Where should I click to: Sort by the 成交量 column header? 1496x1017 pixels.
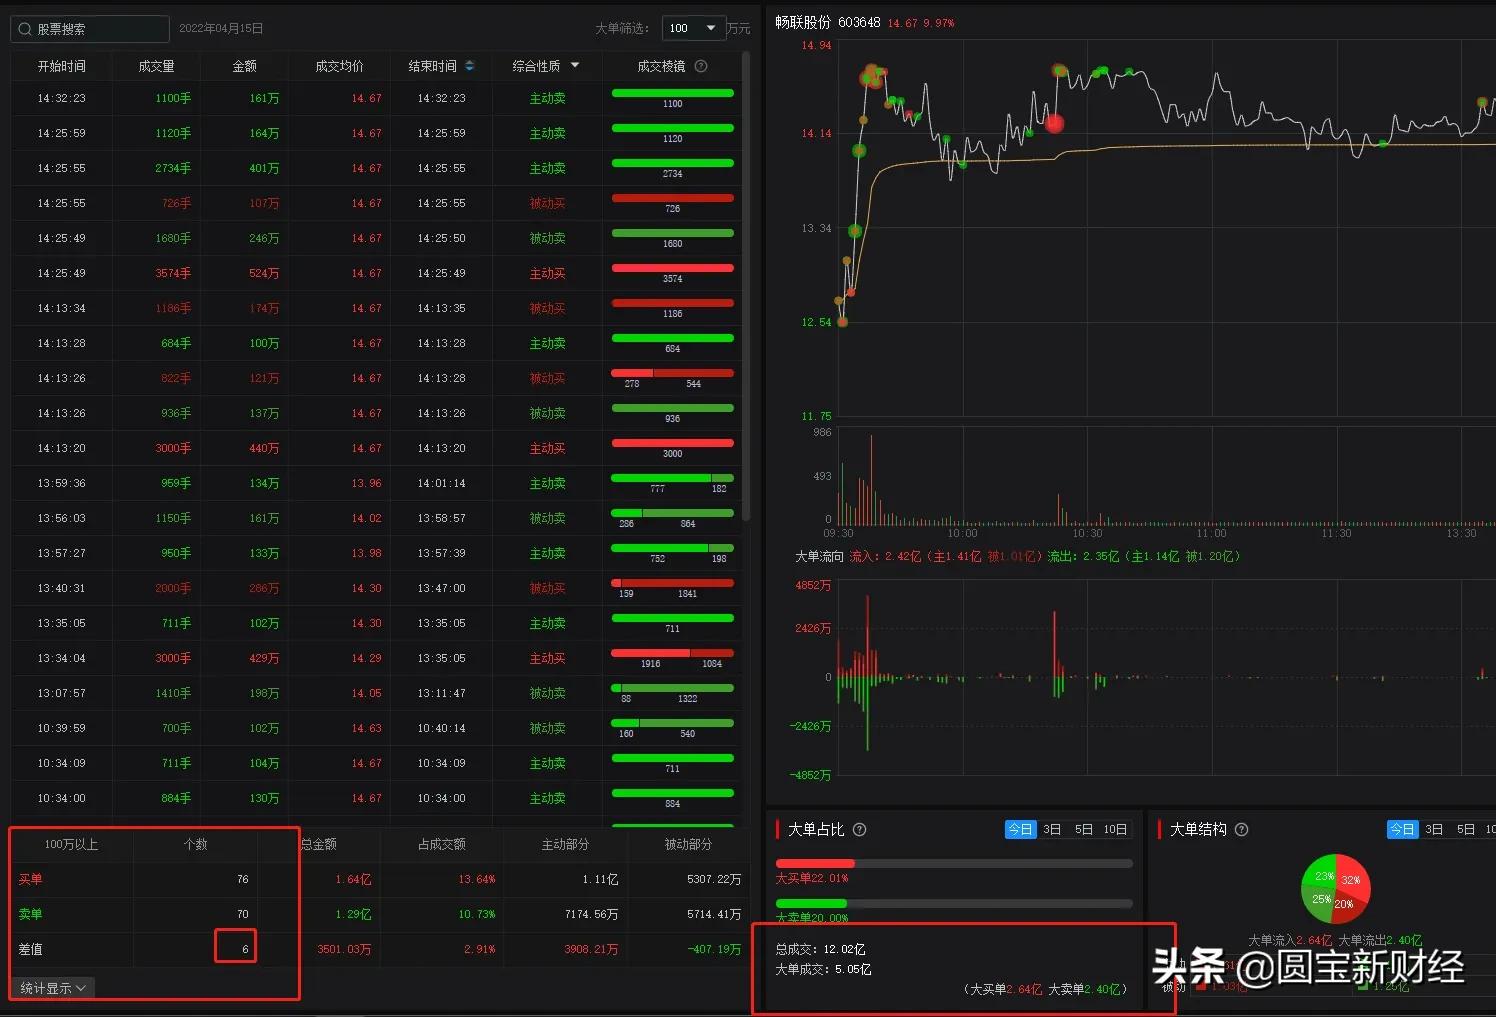pos(156,66)
